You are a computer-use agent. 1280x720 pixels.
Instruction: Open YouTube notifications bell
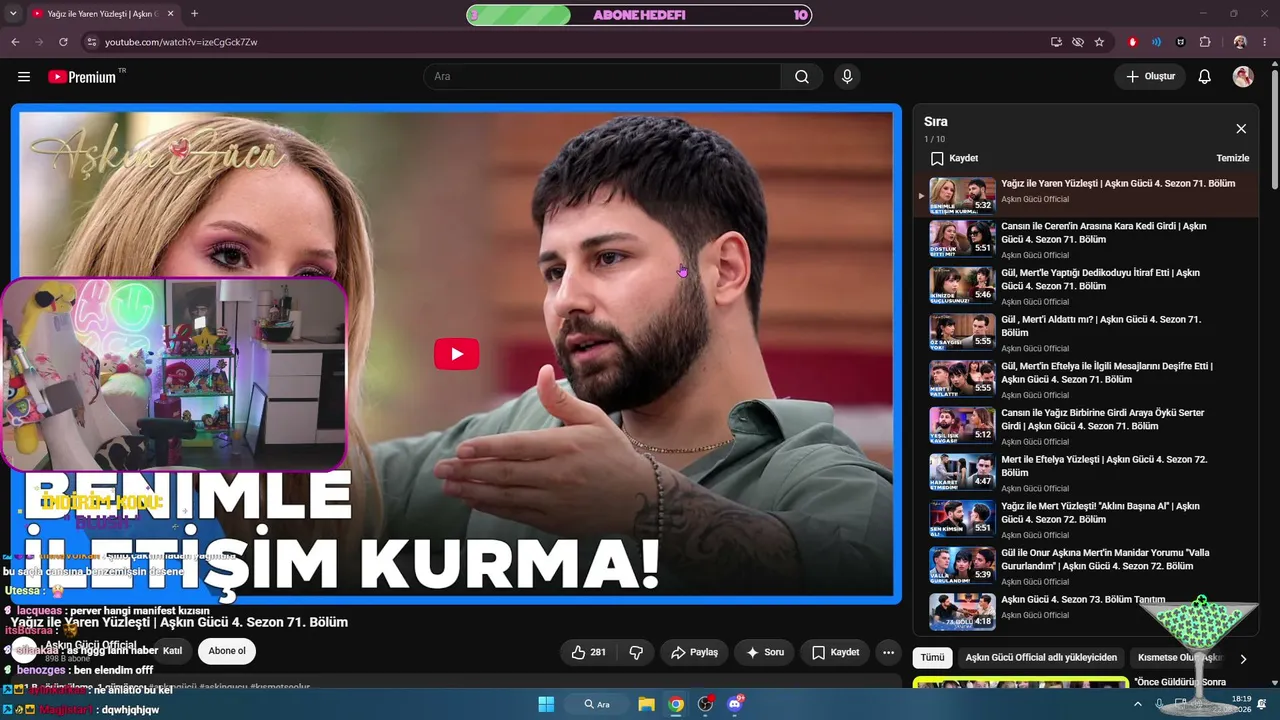(1205, 77)
